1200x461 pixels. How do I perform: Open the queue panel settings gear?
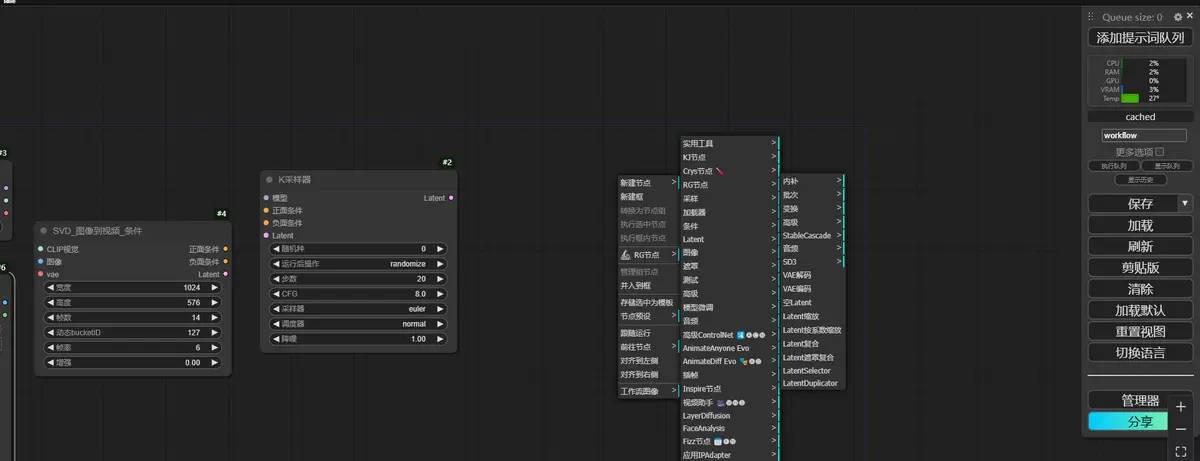[1176, 17]
